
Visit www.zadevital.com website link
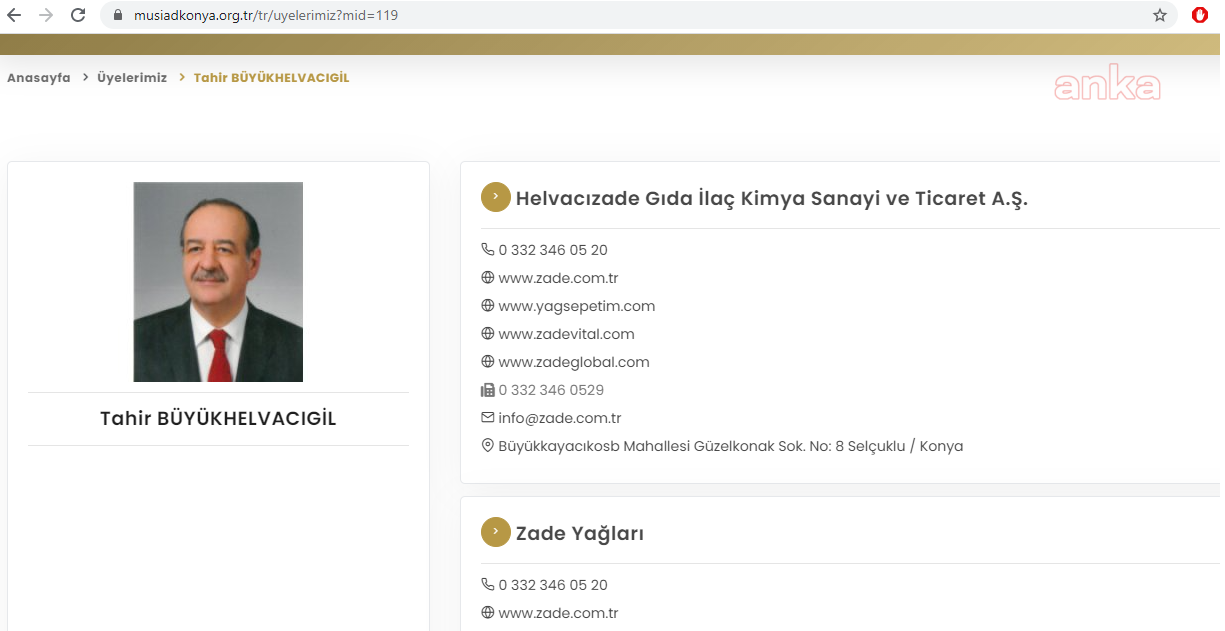tap(566, 334)
